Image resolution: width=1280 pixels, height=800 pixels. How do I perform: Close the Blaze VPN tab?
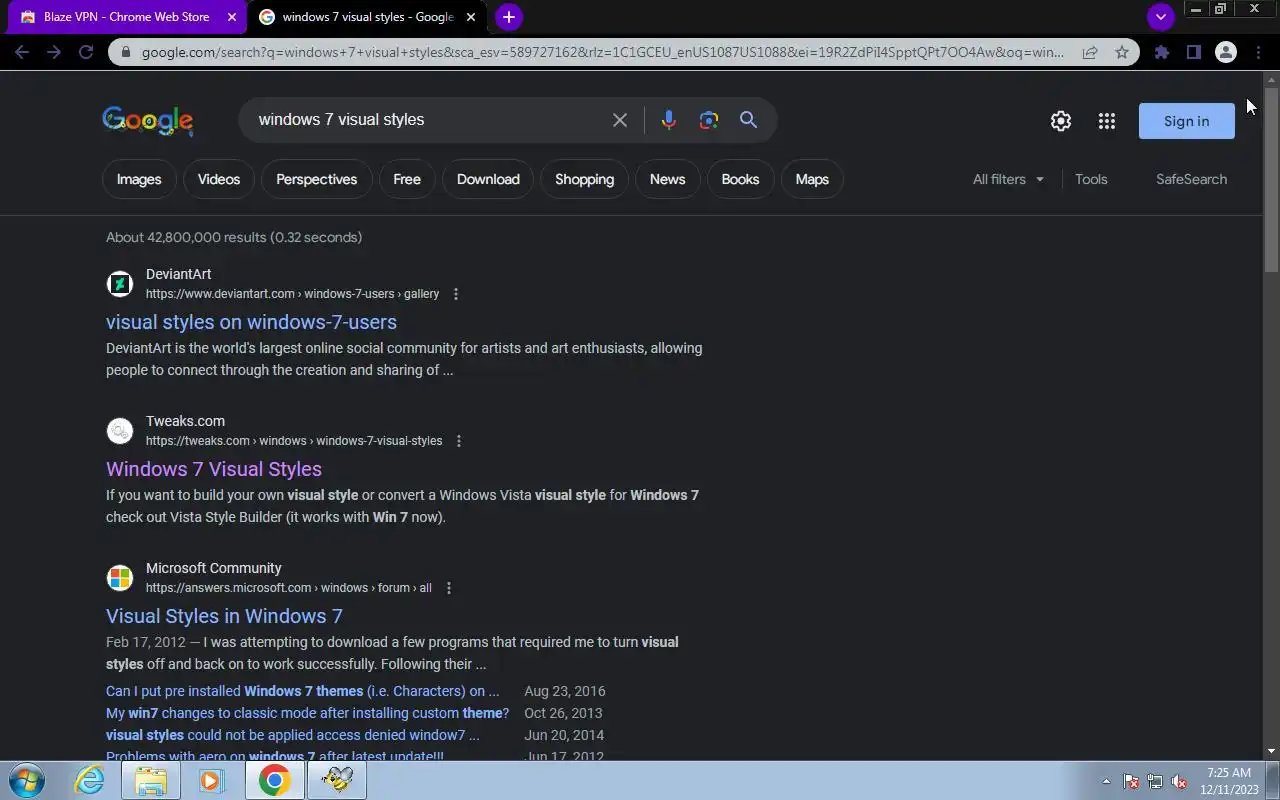click(x=233, y=17)
